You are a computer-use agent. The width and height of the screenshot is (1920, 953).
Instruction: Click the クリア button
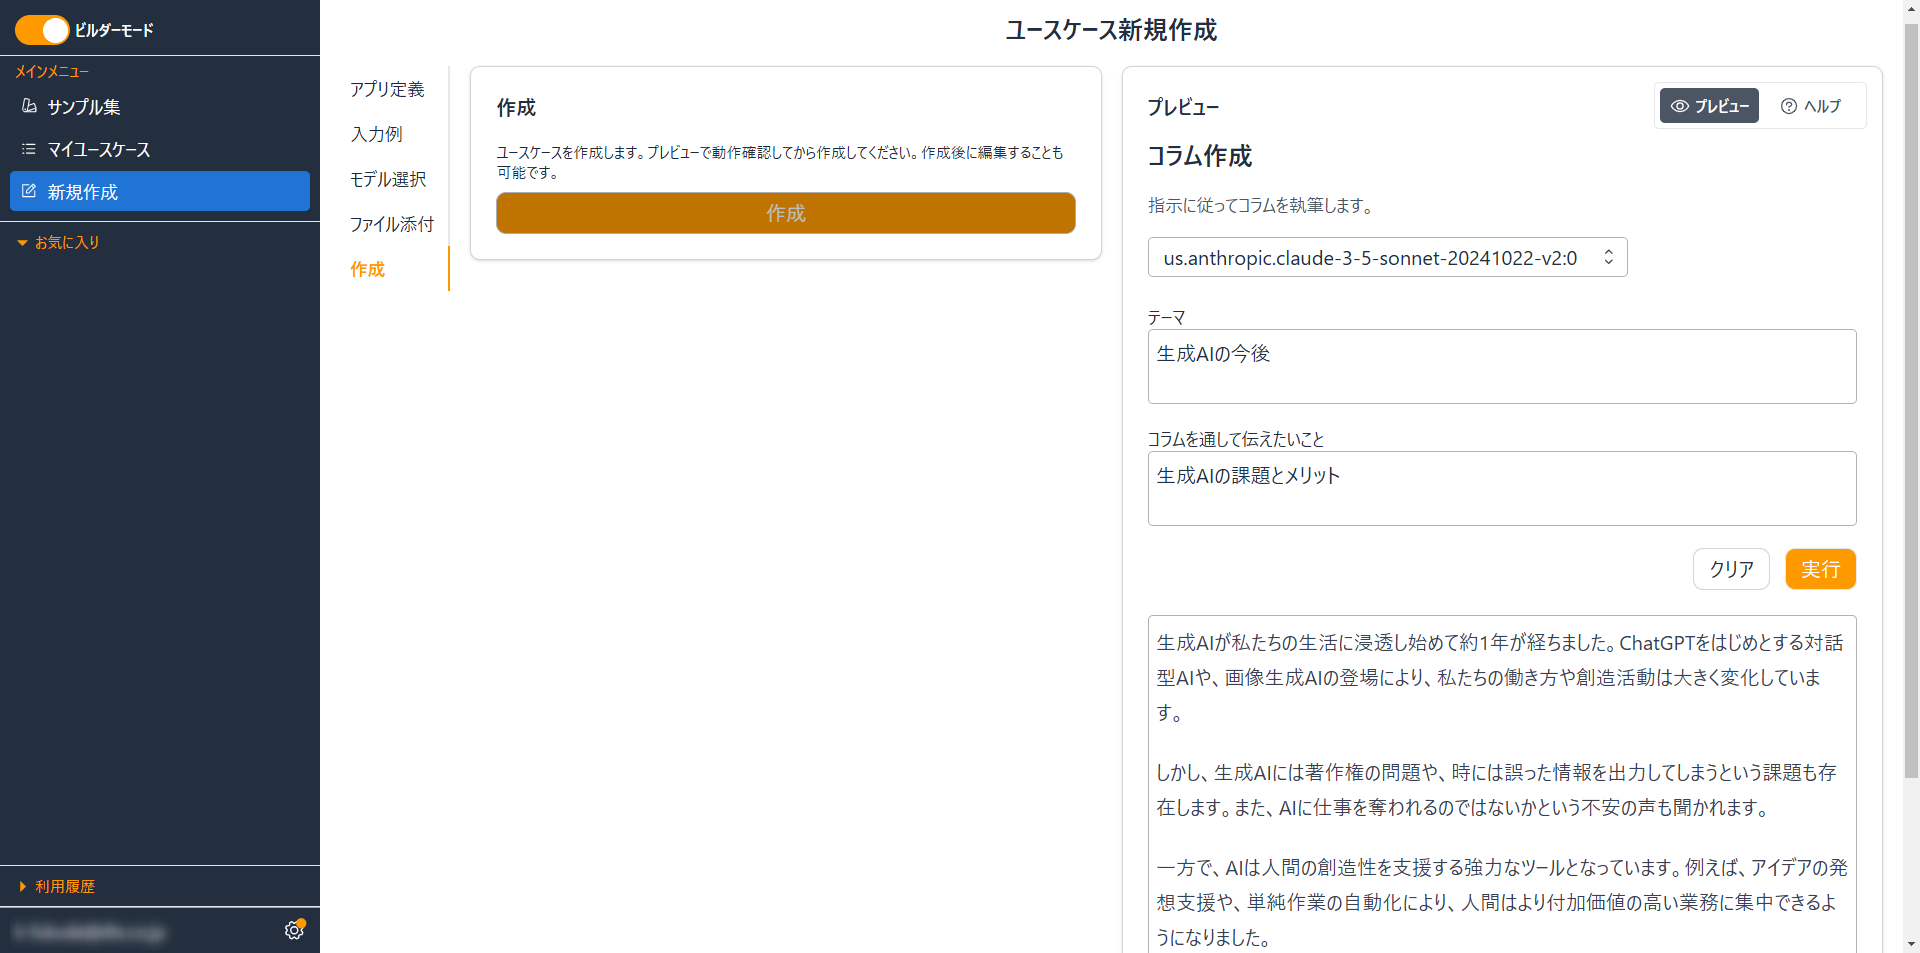[x=1731, y=569]
